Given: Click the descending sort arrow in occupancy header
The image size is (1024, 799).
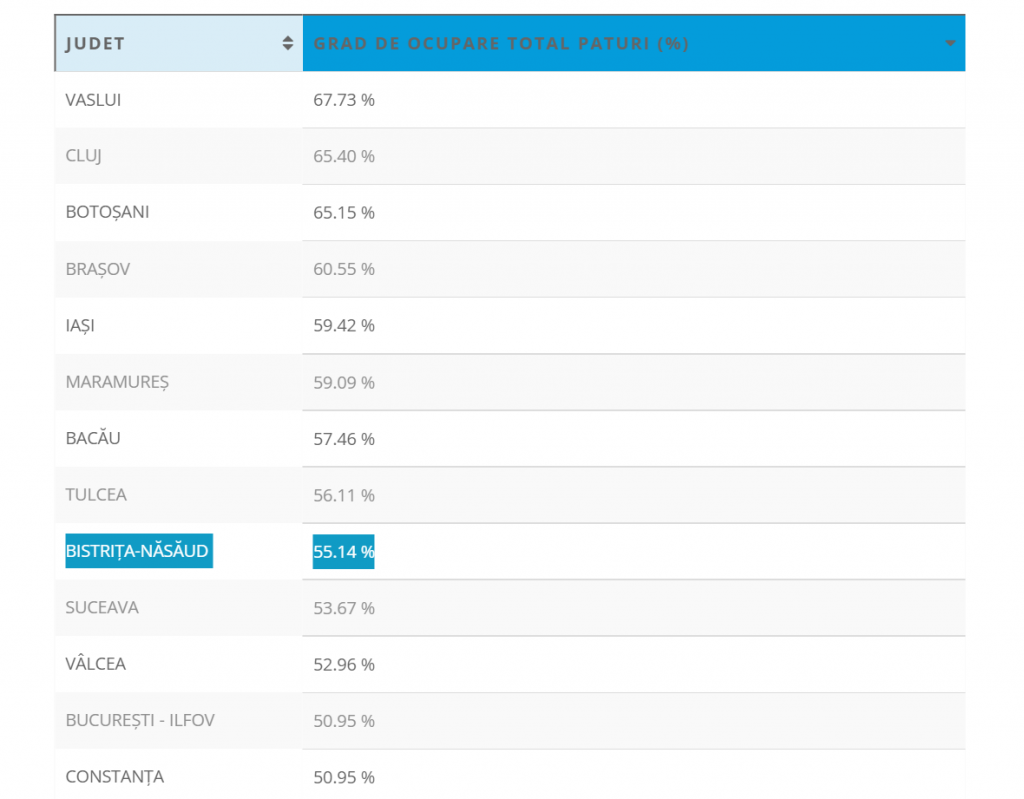Looking at the screenshot, I should [x=950, y=43].
